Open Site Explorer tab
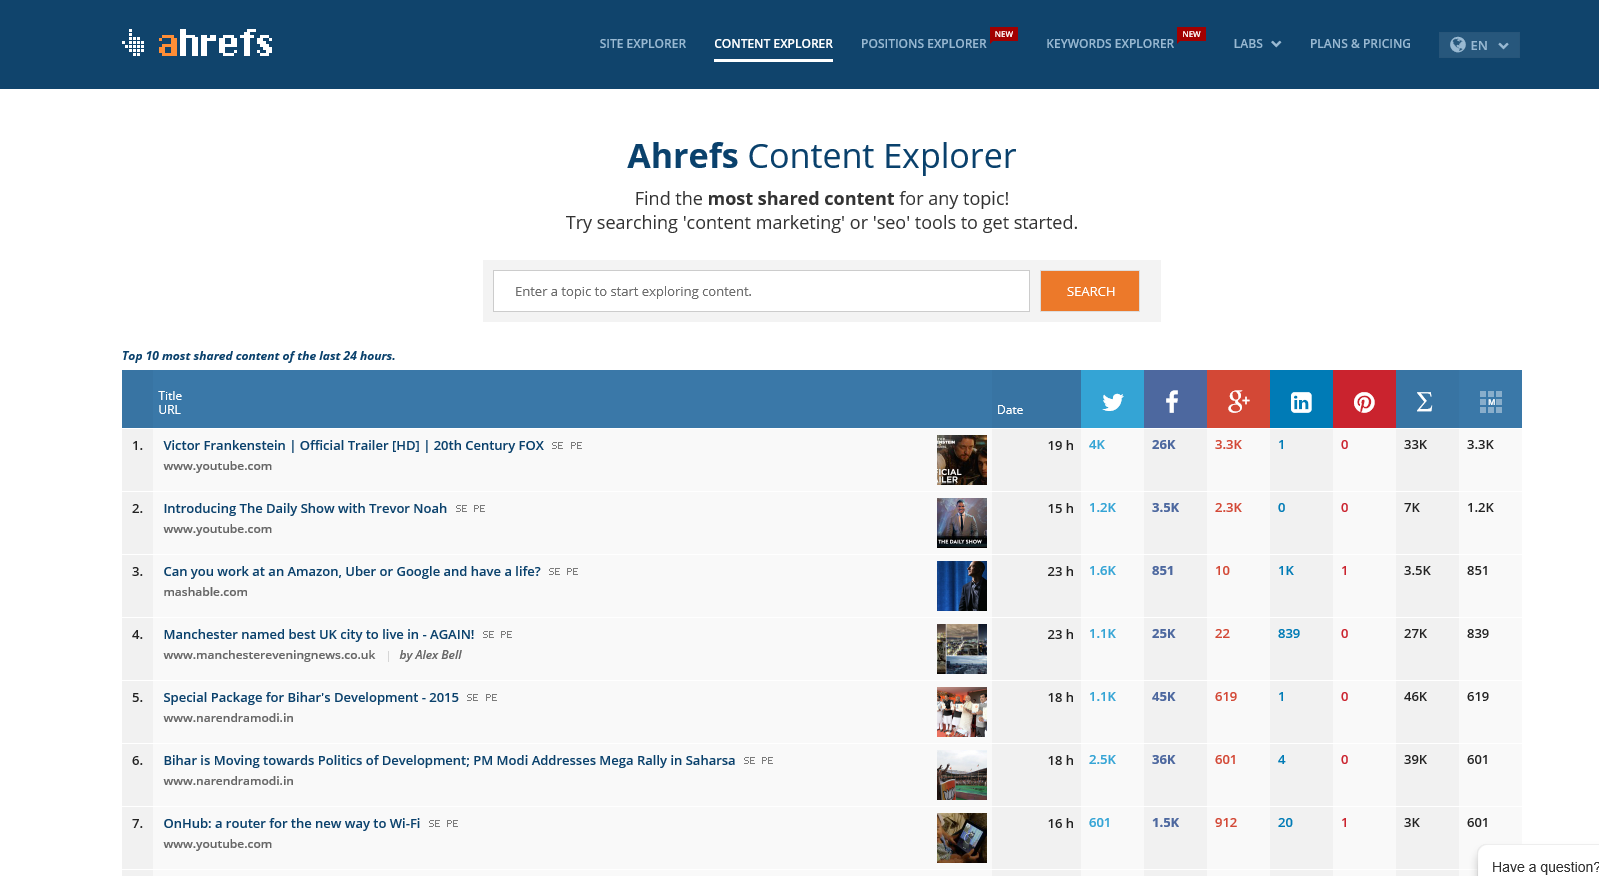 point(642,44)
